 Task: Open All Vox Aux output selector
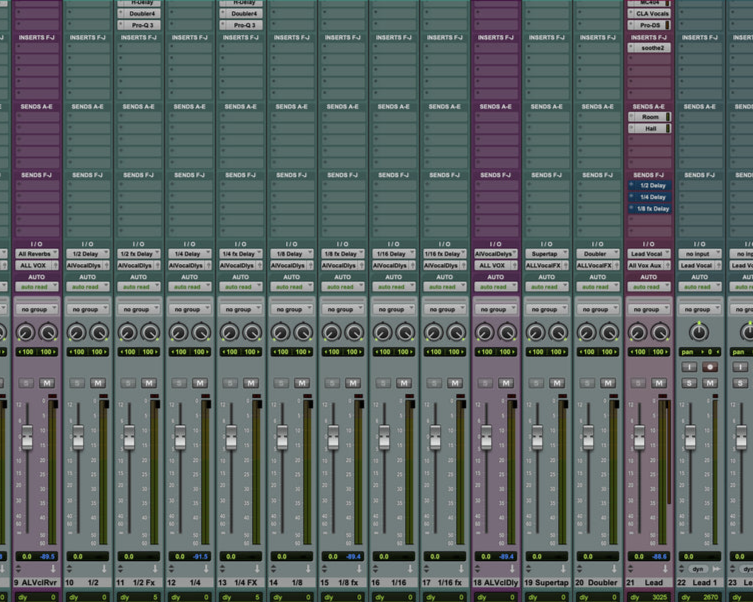649,265
